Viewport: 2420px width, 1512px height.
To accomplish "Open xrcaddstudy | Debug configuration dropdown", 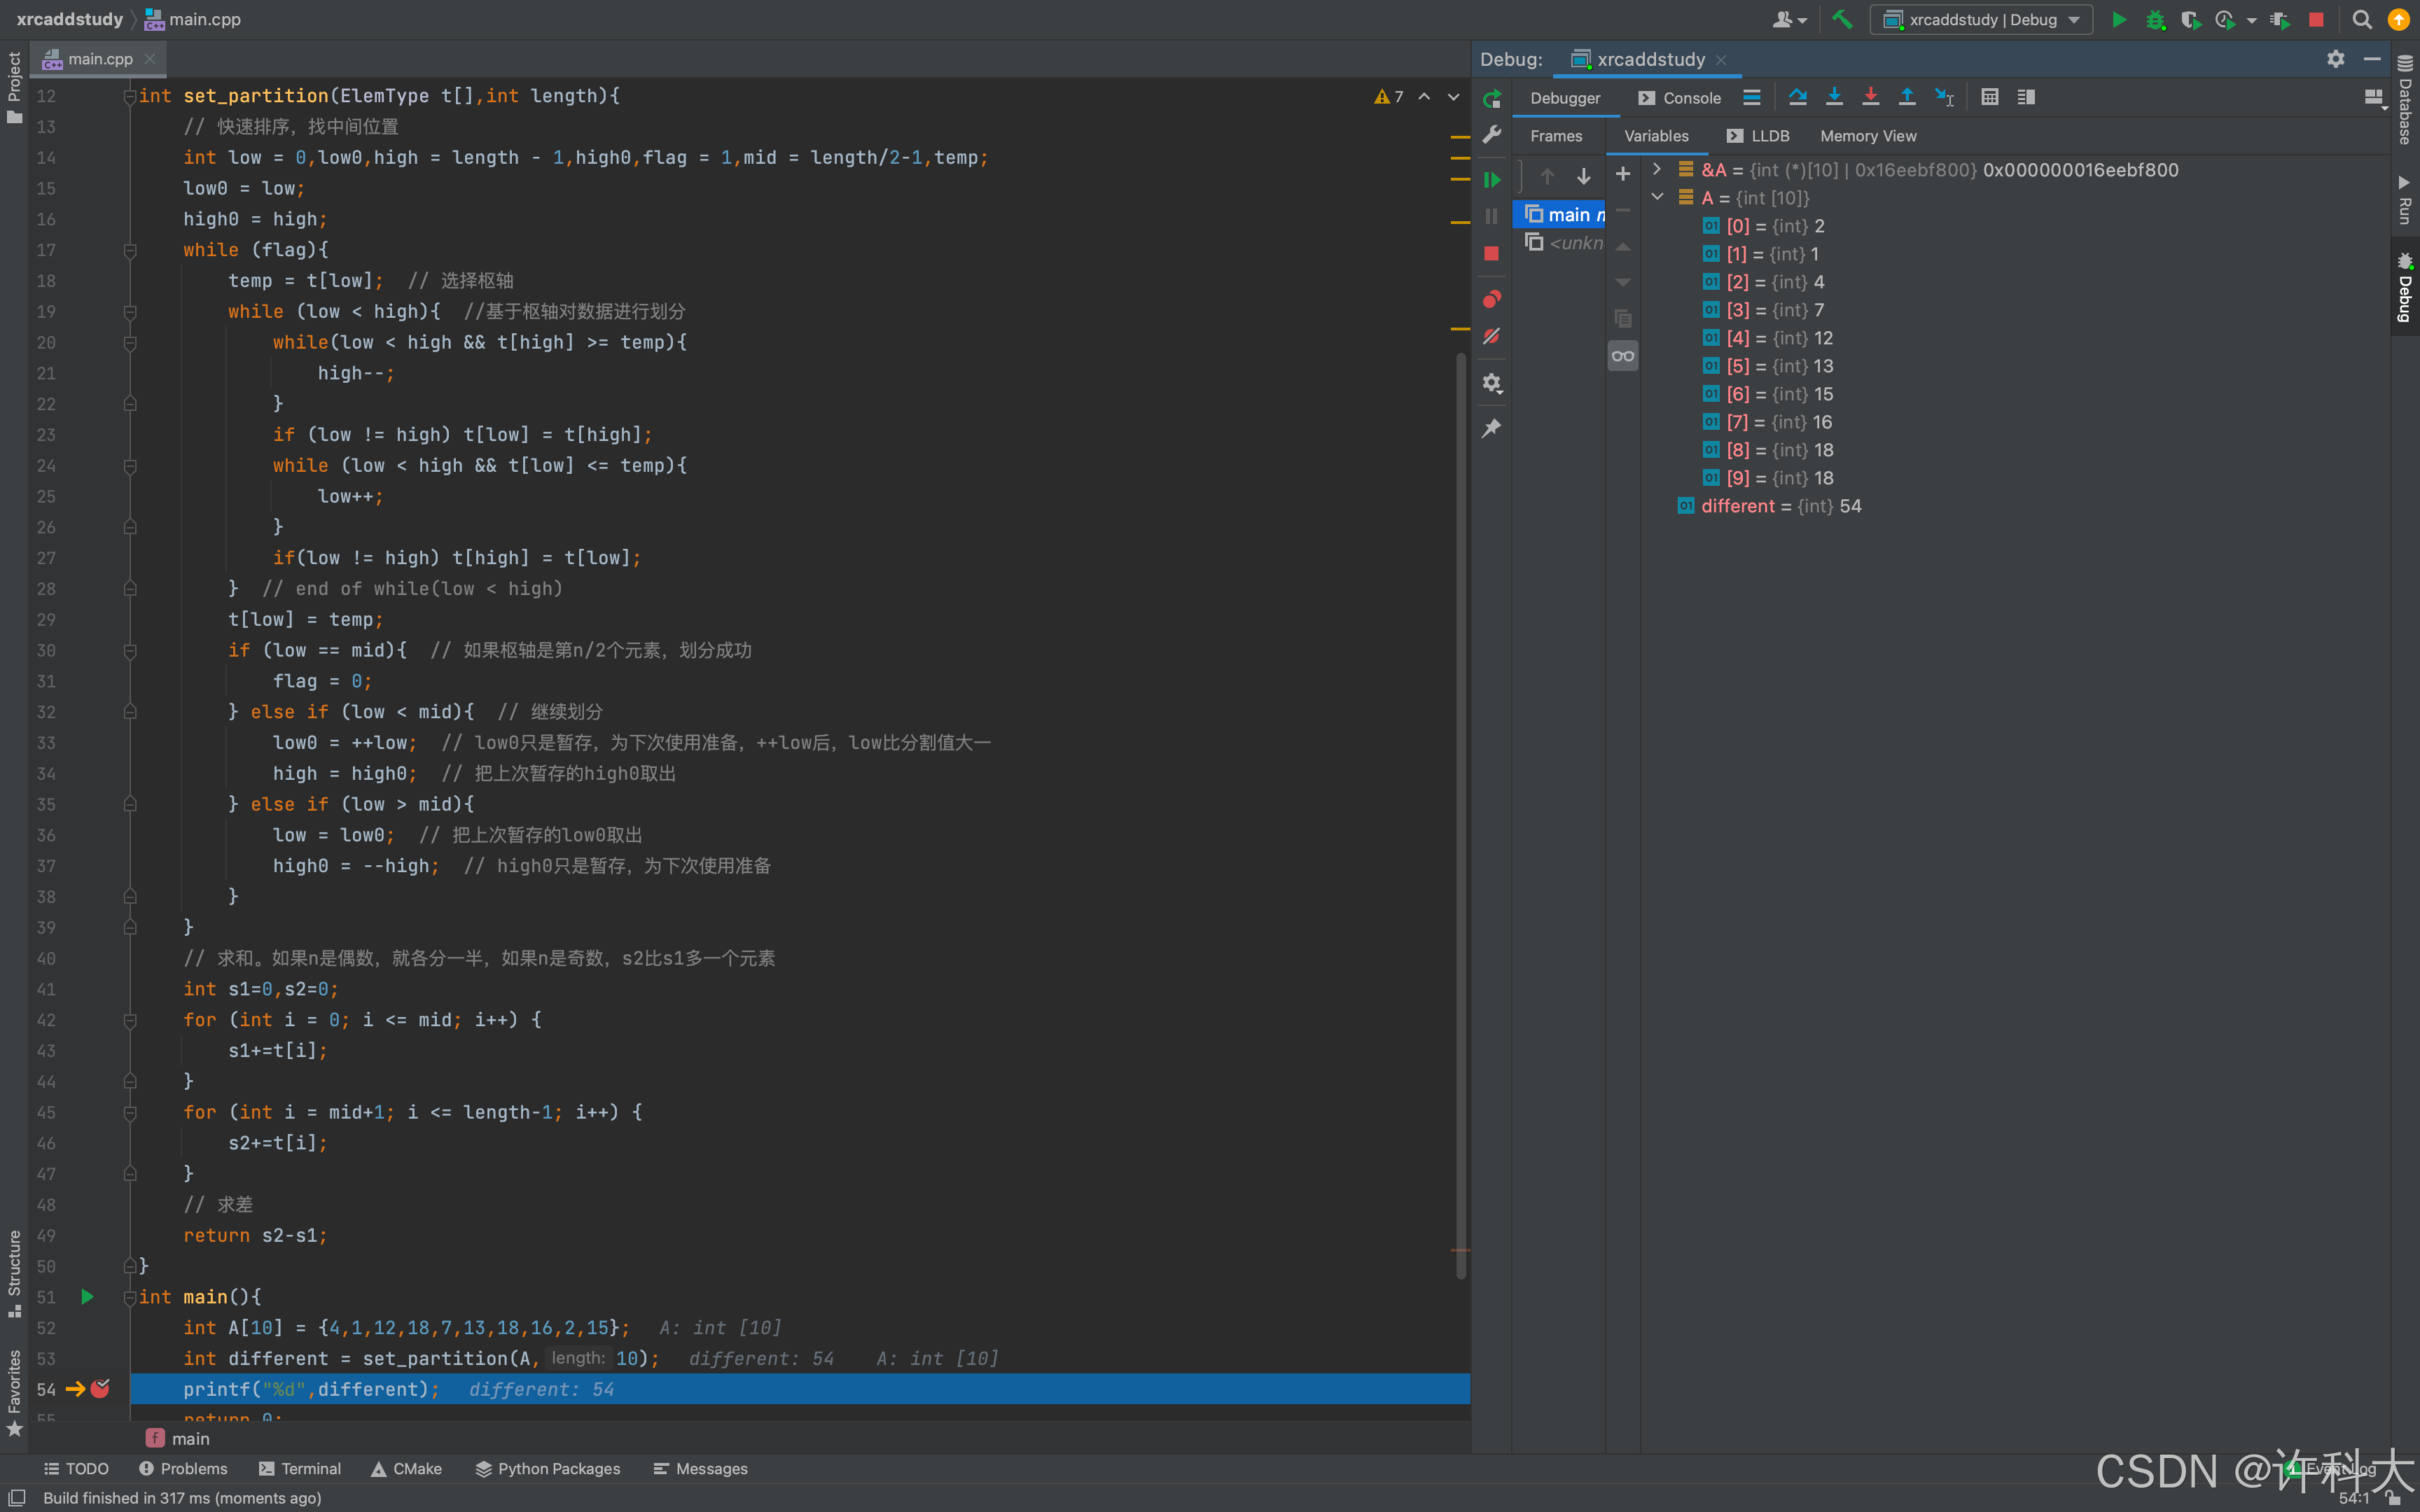I will (1981, 20).
